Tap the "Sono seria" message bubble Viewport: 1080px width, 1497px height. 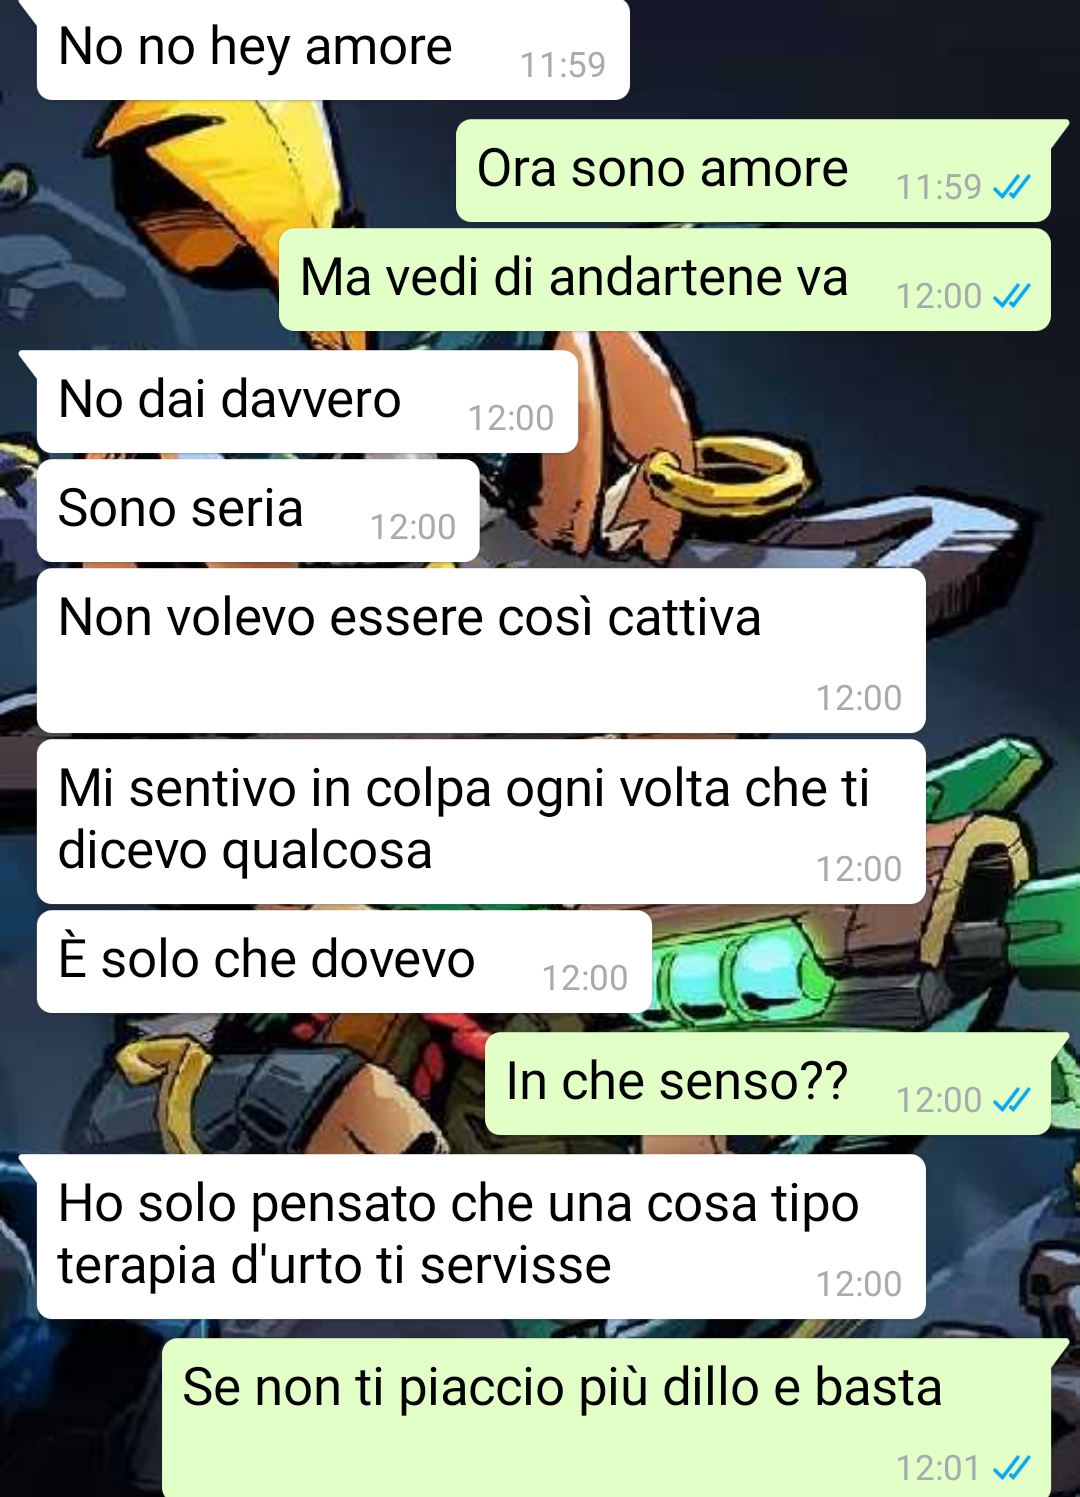coord(258,510)
